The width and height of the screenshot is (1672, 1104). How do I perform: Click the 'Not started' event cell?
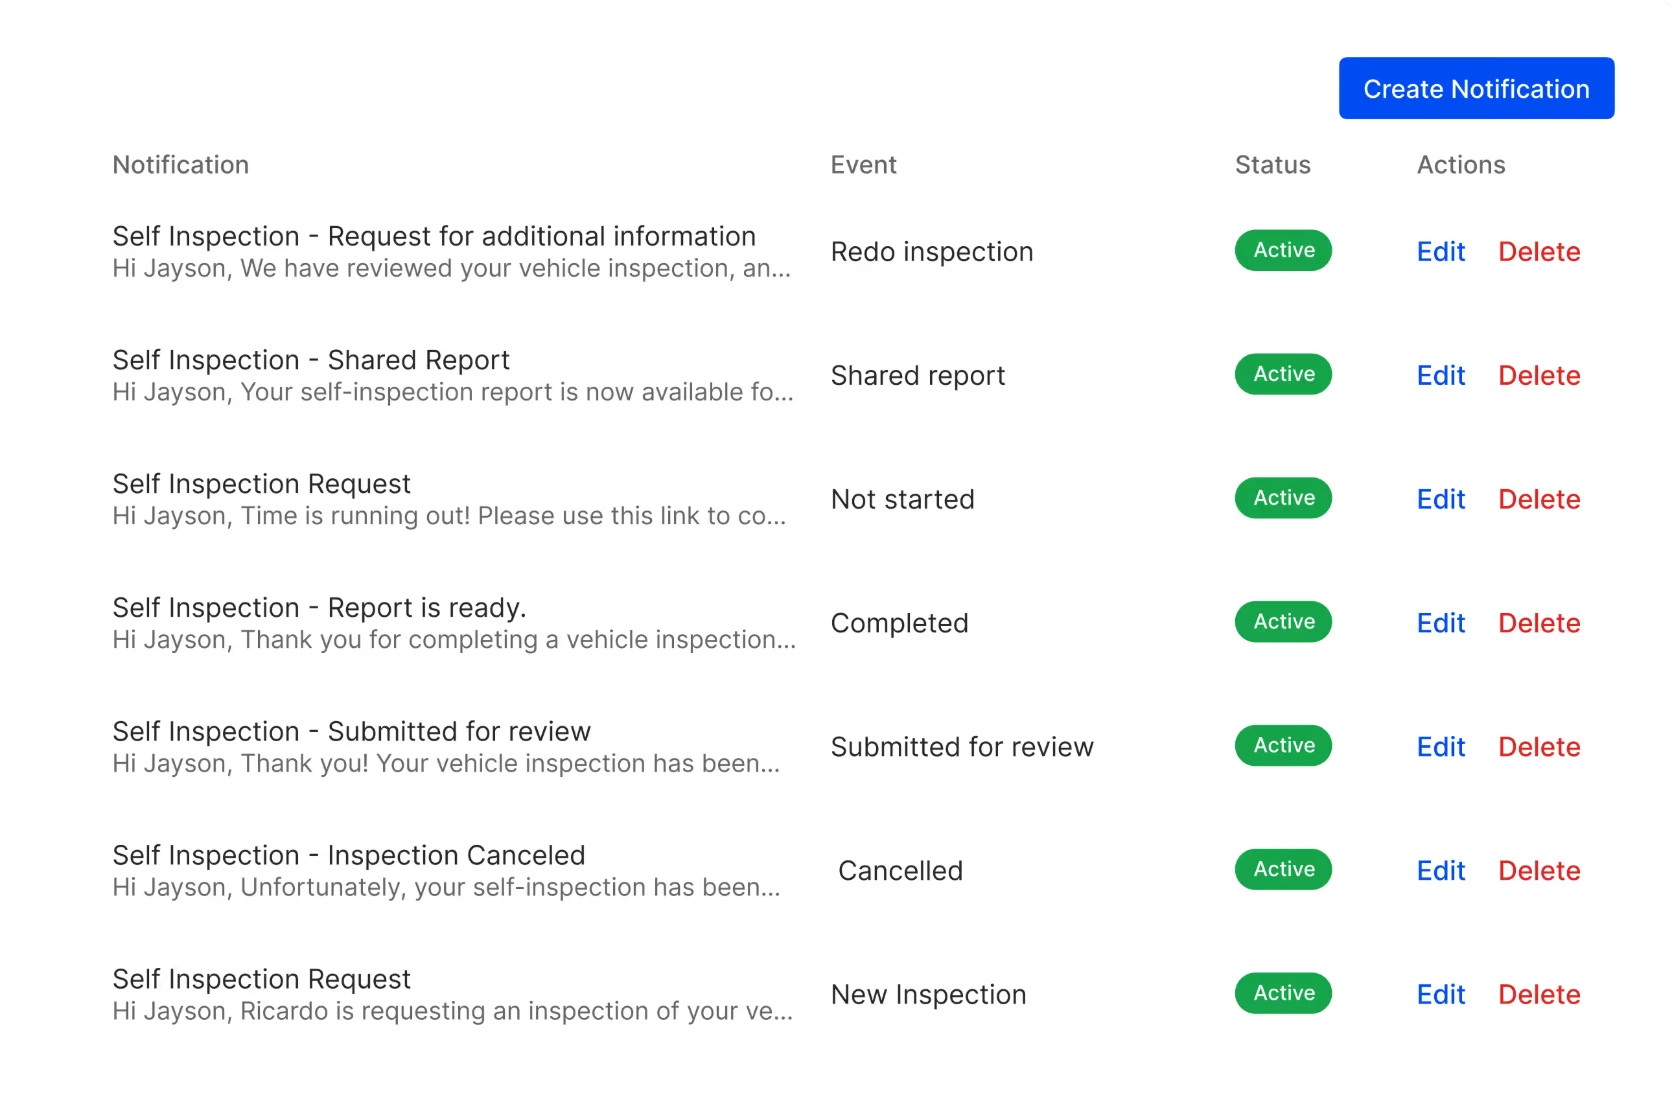click(x=903, y=499)
